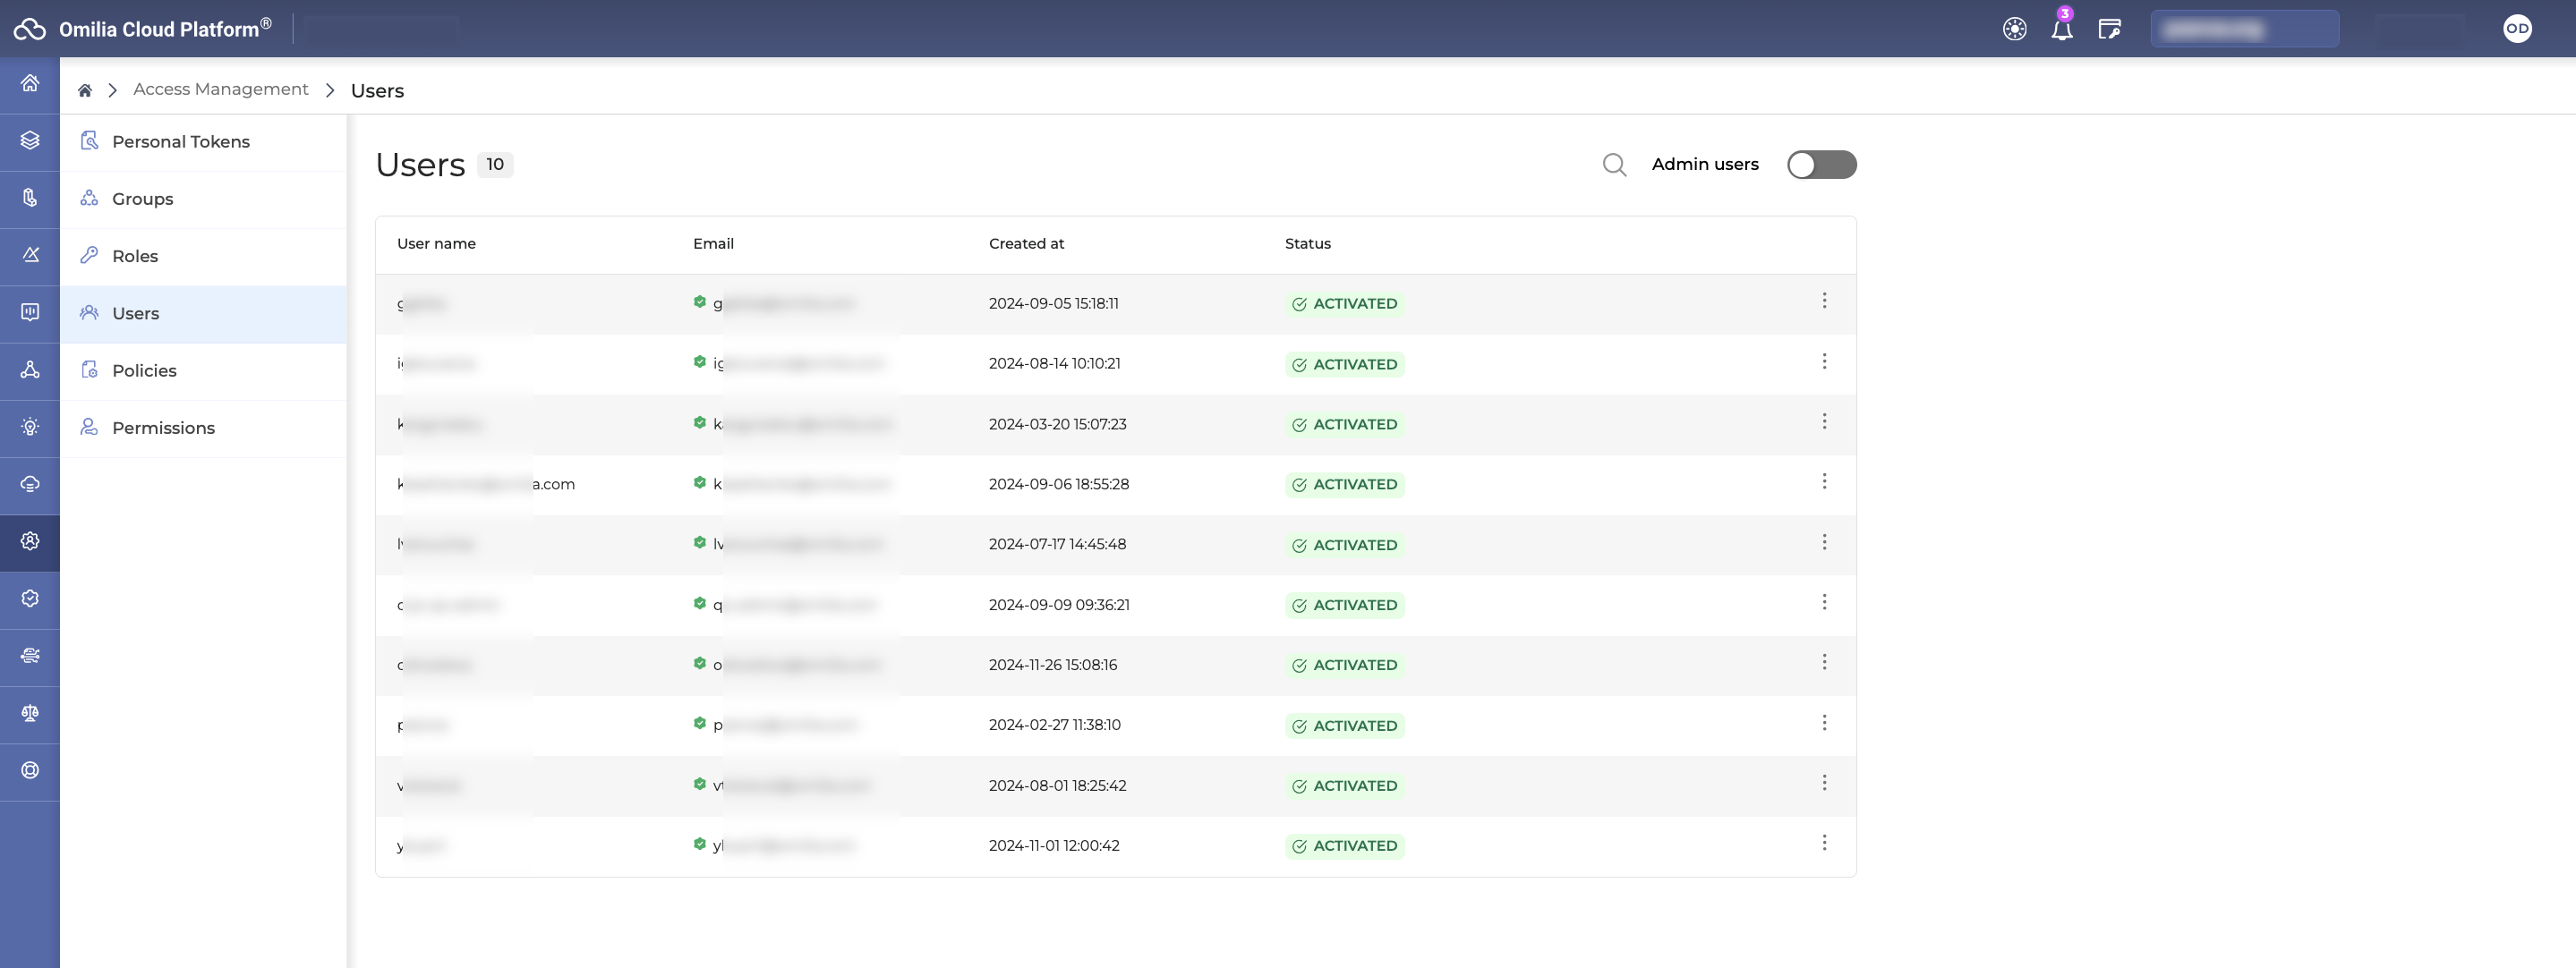Click the scales icon in left sidebar
The height and width of the screenshot is (968, 2576).
coord(30,713)
